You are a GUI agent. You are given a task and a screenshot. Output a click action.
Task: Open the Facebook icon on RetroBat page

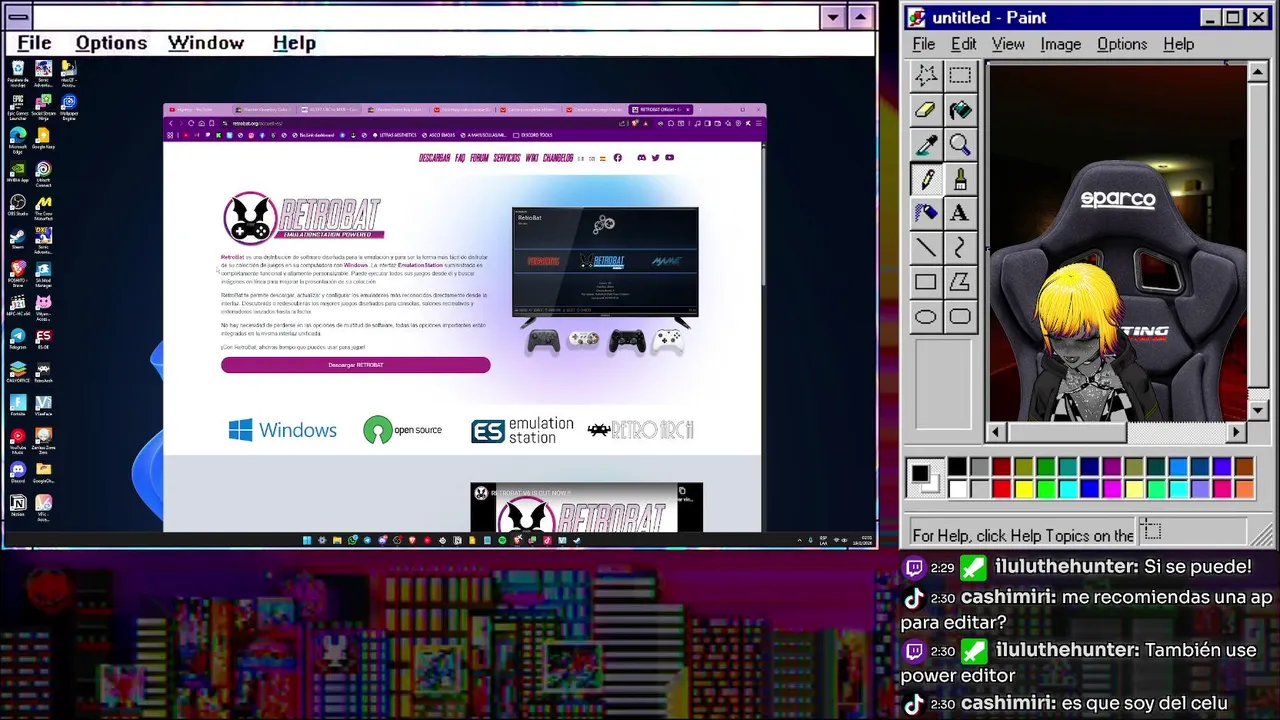617,157
